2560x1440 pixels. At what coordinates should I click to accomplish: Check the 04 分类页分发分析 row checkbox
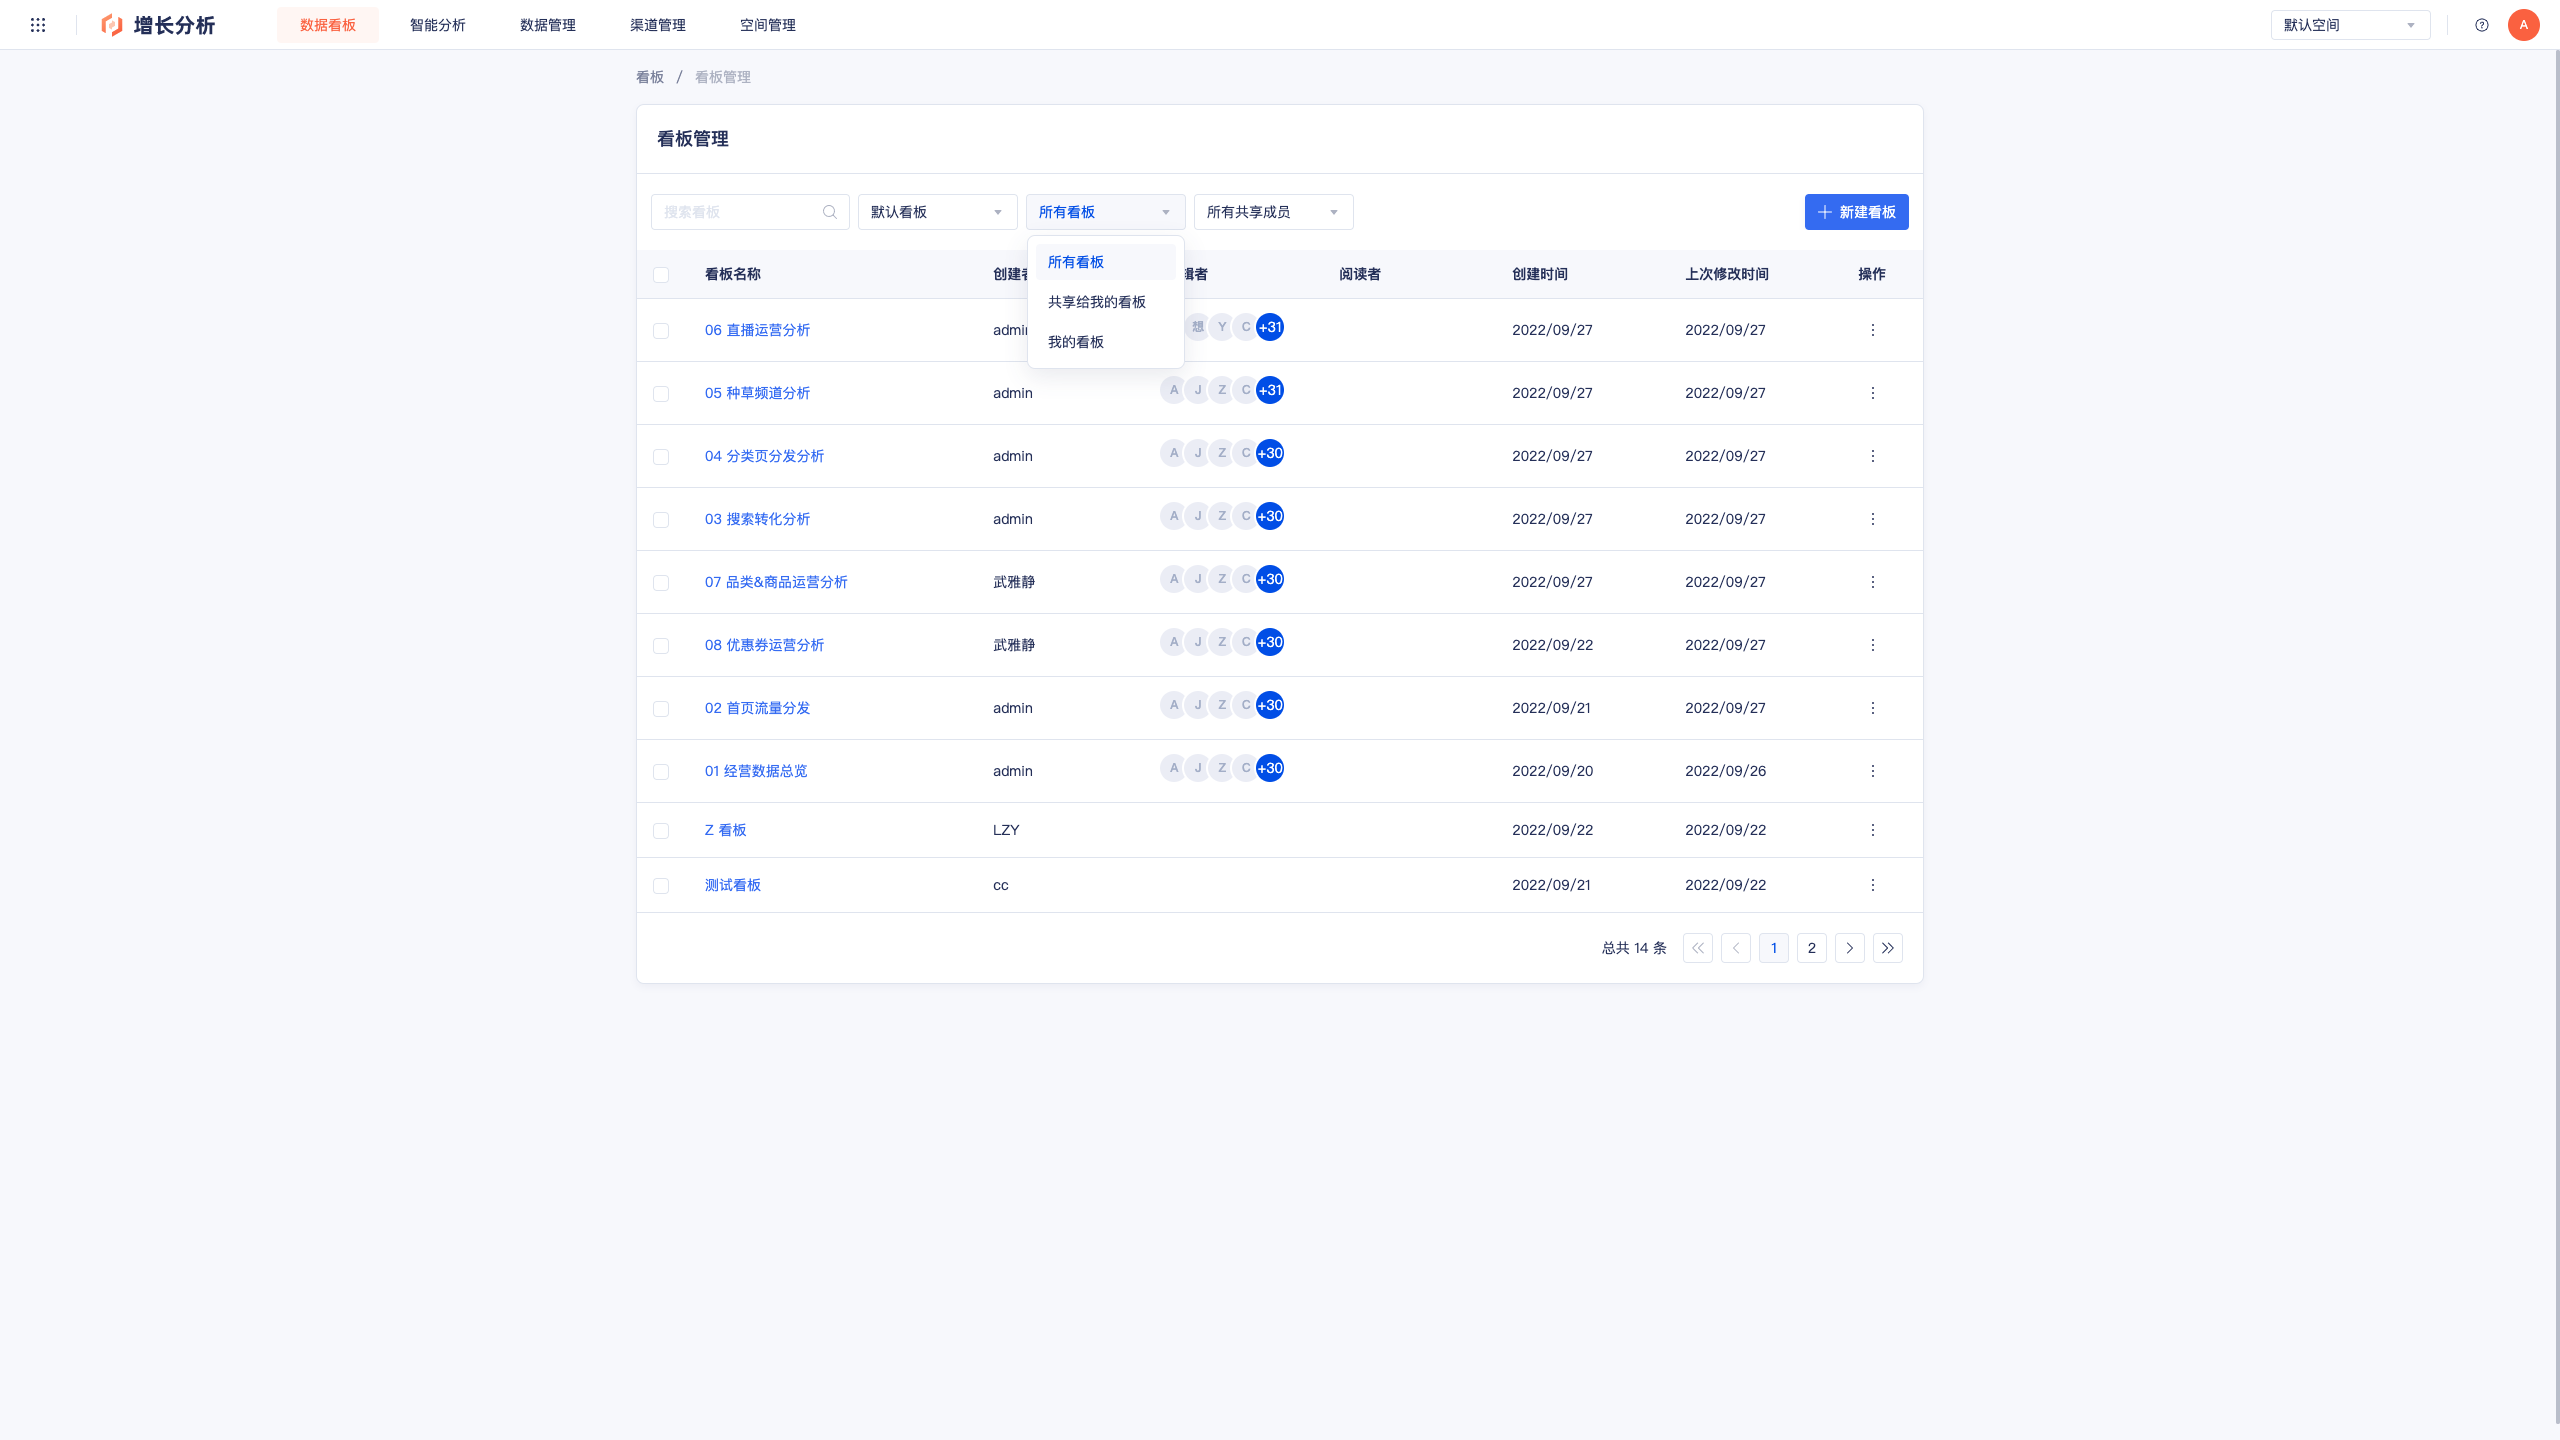661,457
